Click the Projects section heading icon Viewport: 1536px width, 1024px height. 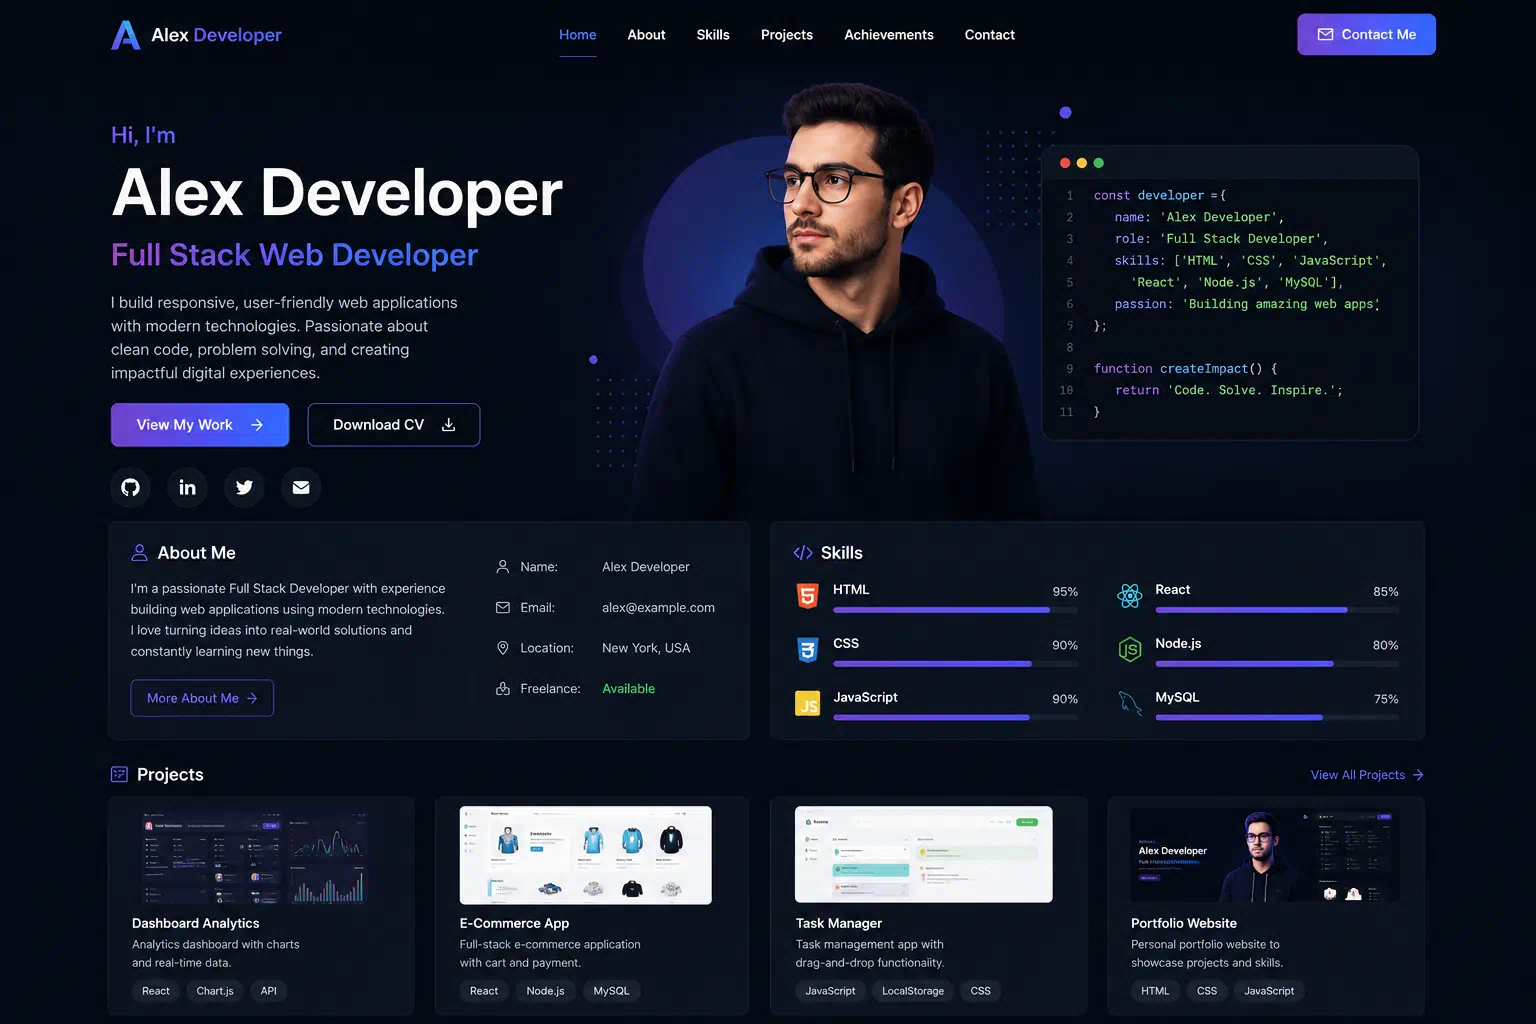pos(119,774)
